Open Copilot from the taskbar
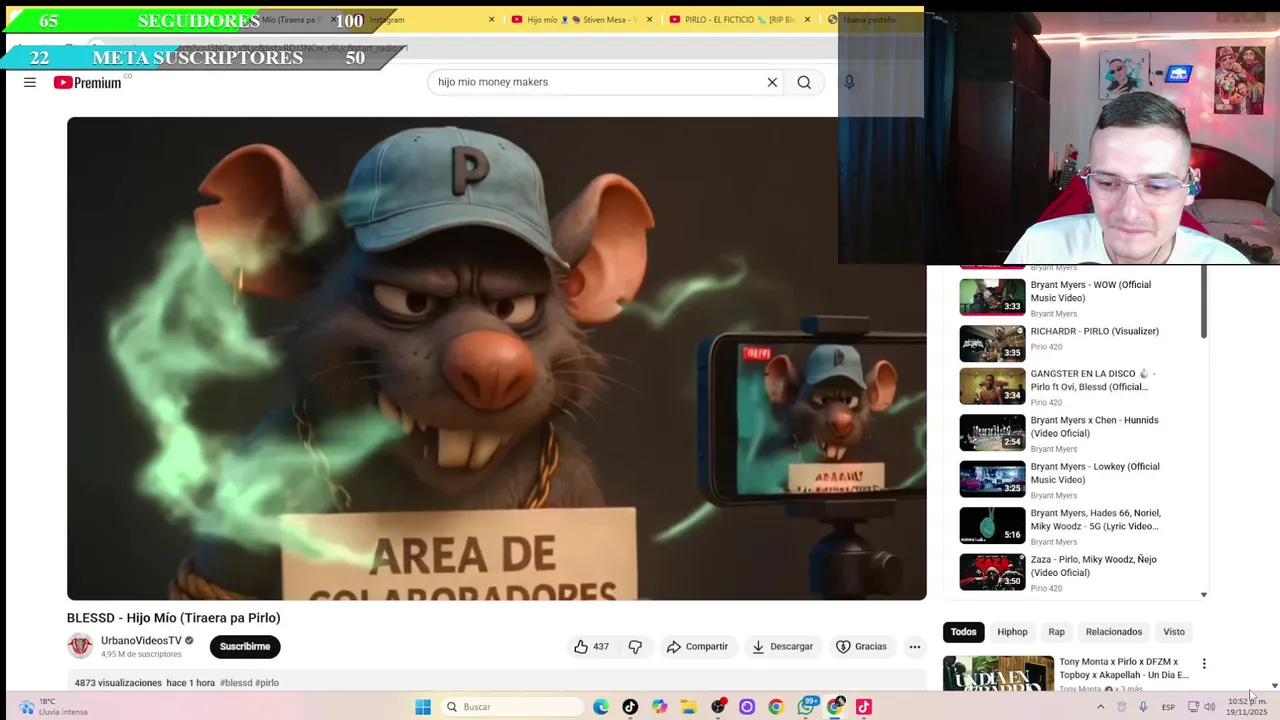This screenshot has width=1280, height=720. pyautogui.click(x=659, y=707)
